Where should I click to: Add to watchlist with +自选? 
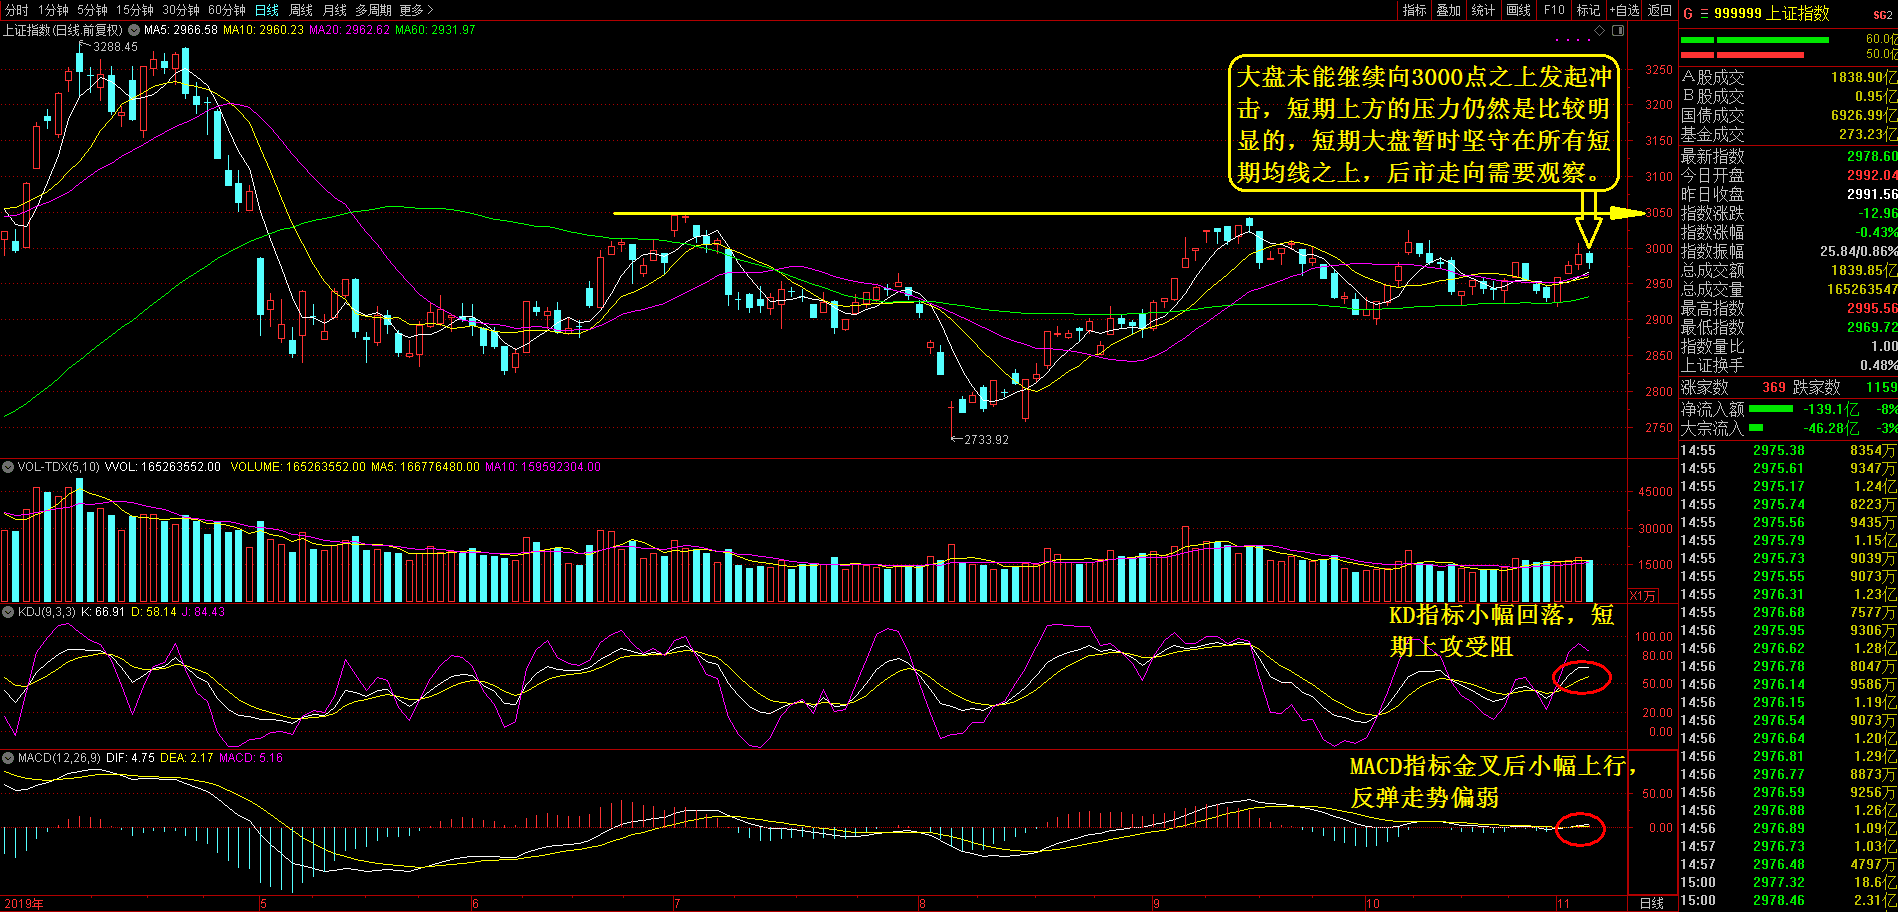pyautogui.click(x=1625, y=10)
